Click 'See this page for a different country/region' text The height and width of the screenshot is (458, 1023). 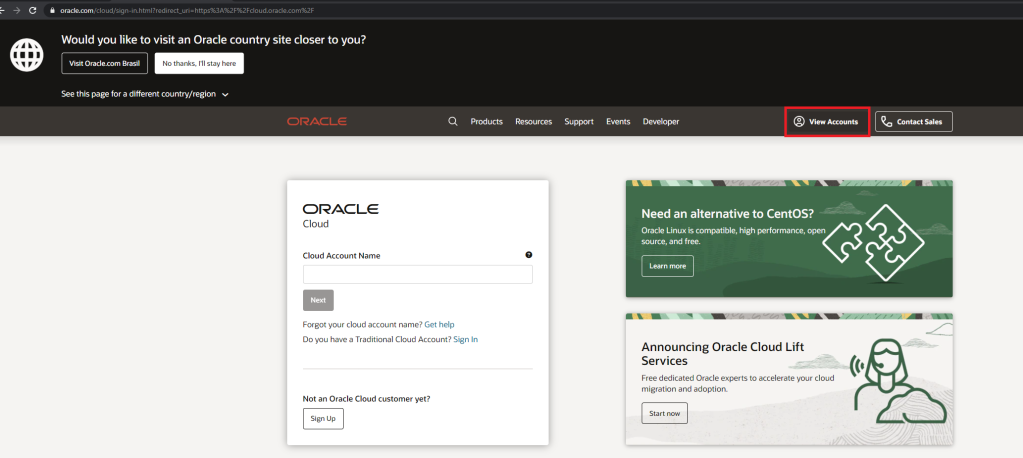[x=138, y=94]
